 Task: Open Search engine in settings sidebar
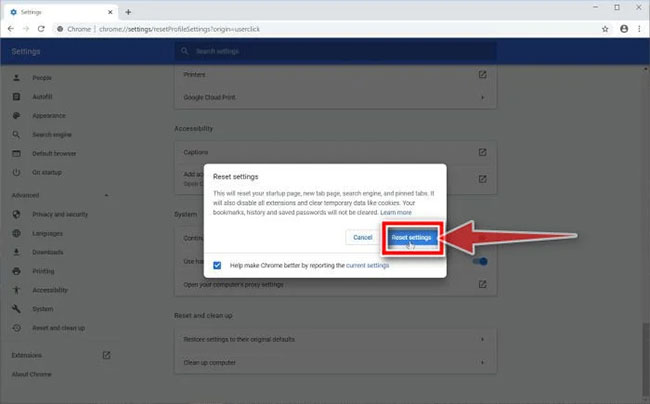(52, 135)
